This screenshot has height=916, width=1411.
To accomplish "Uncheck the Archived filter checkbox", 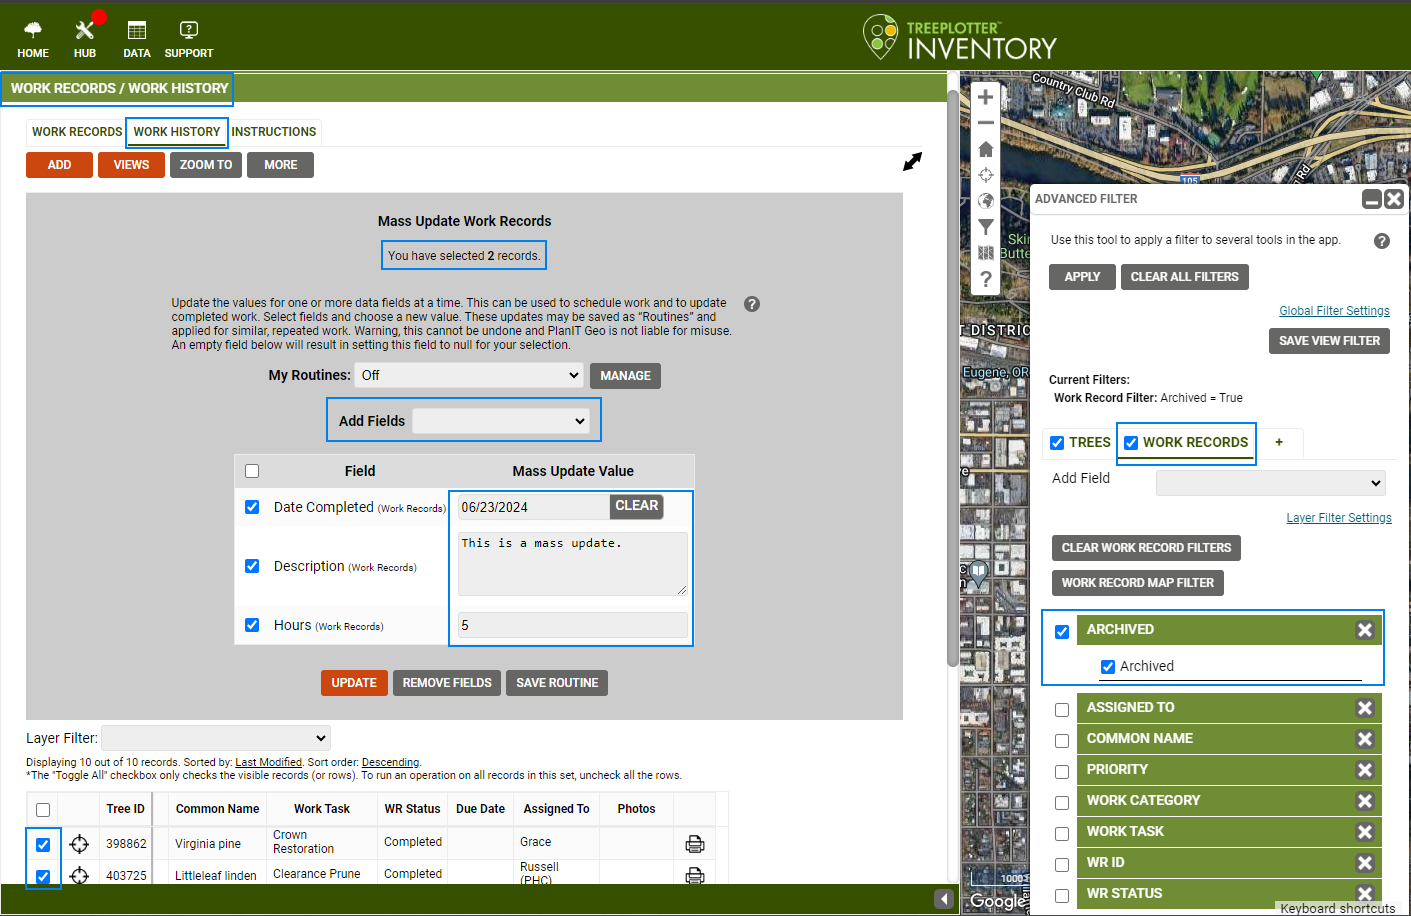I will coord(1107,666).
